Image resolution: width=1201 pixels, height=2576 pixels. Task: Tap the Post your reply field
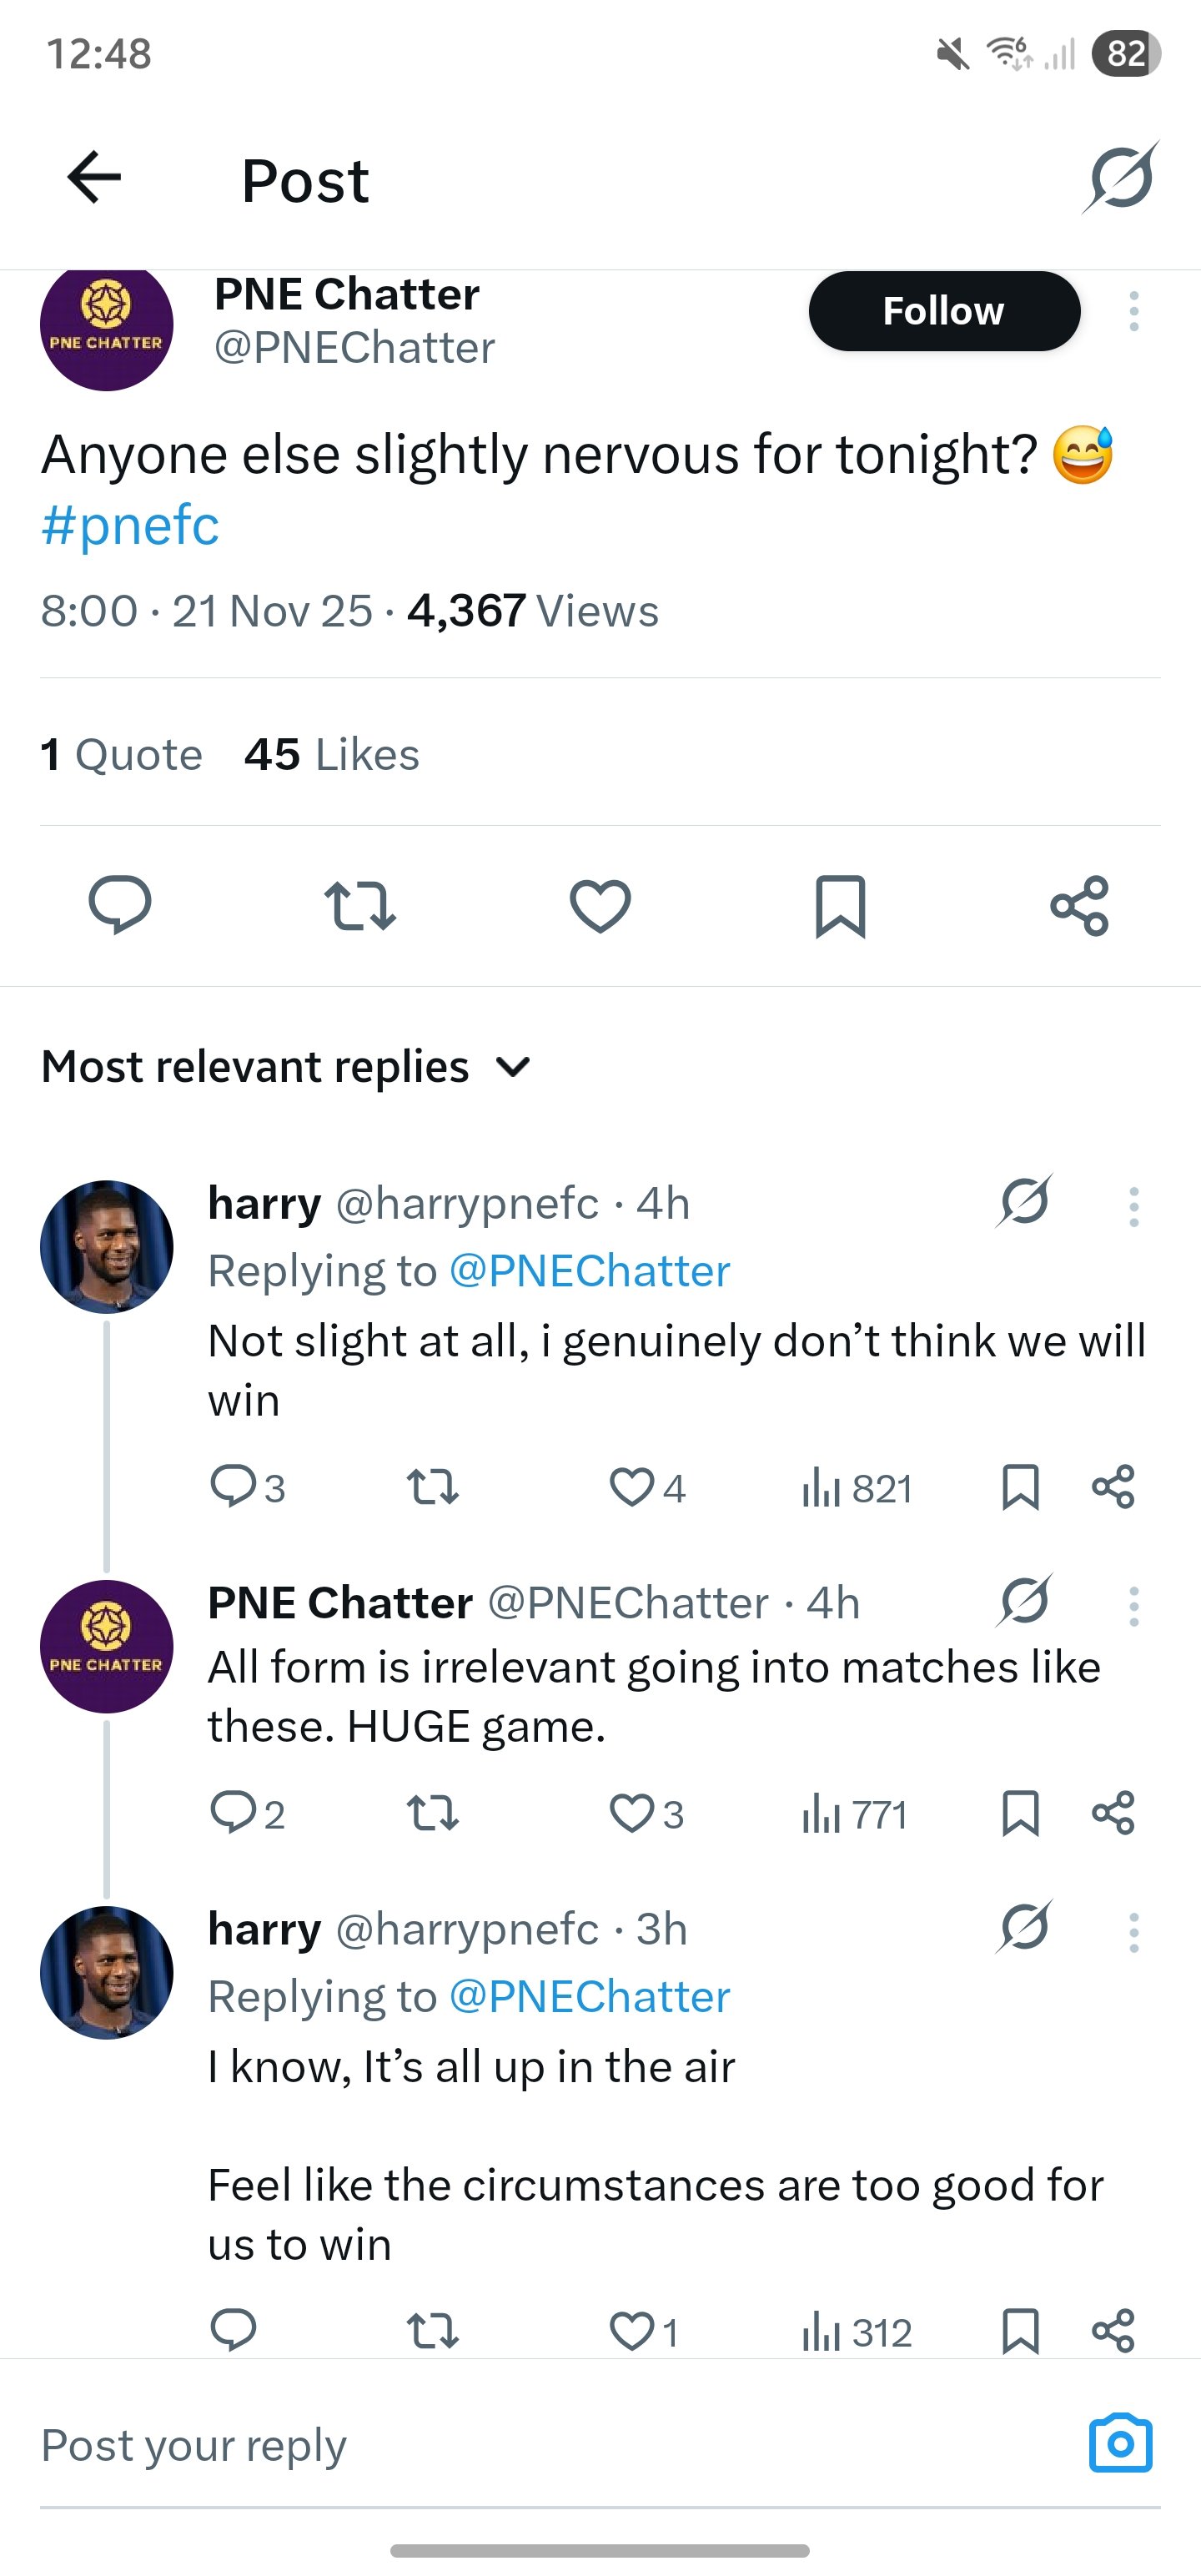500,2445
